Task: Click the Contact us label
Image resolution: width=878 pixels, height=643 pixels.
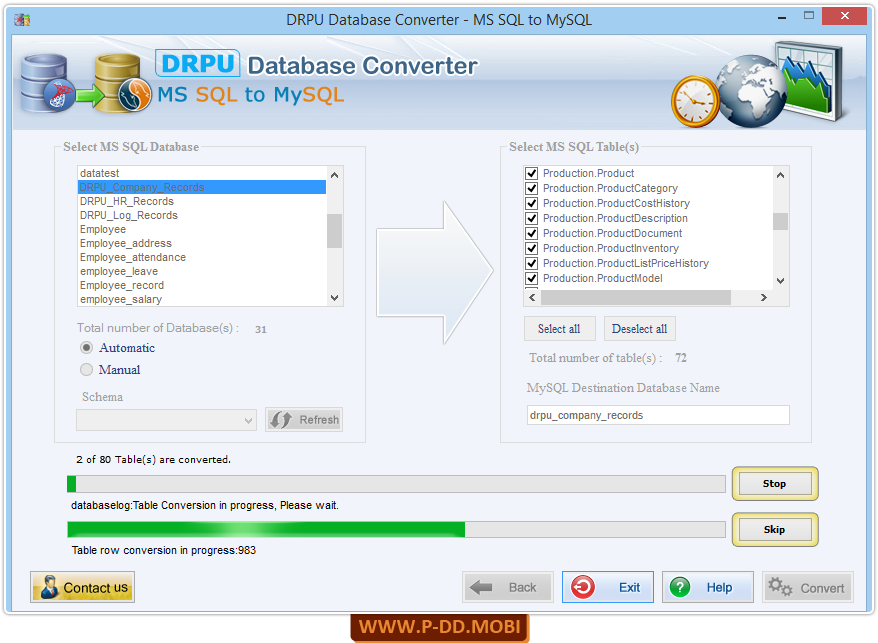Action: coord(95,588)
